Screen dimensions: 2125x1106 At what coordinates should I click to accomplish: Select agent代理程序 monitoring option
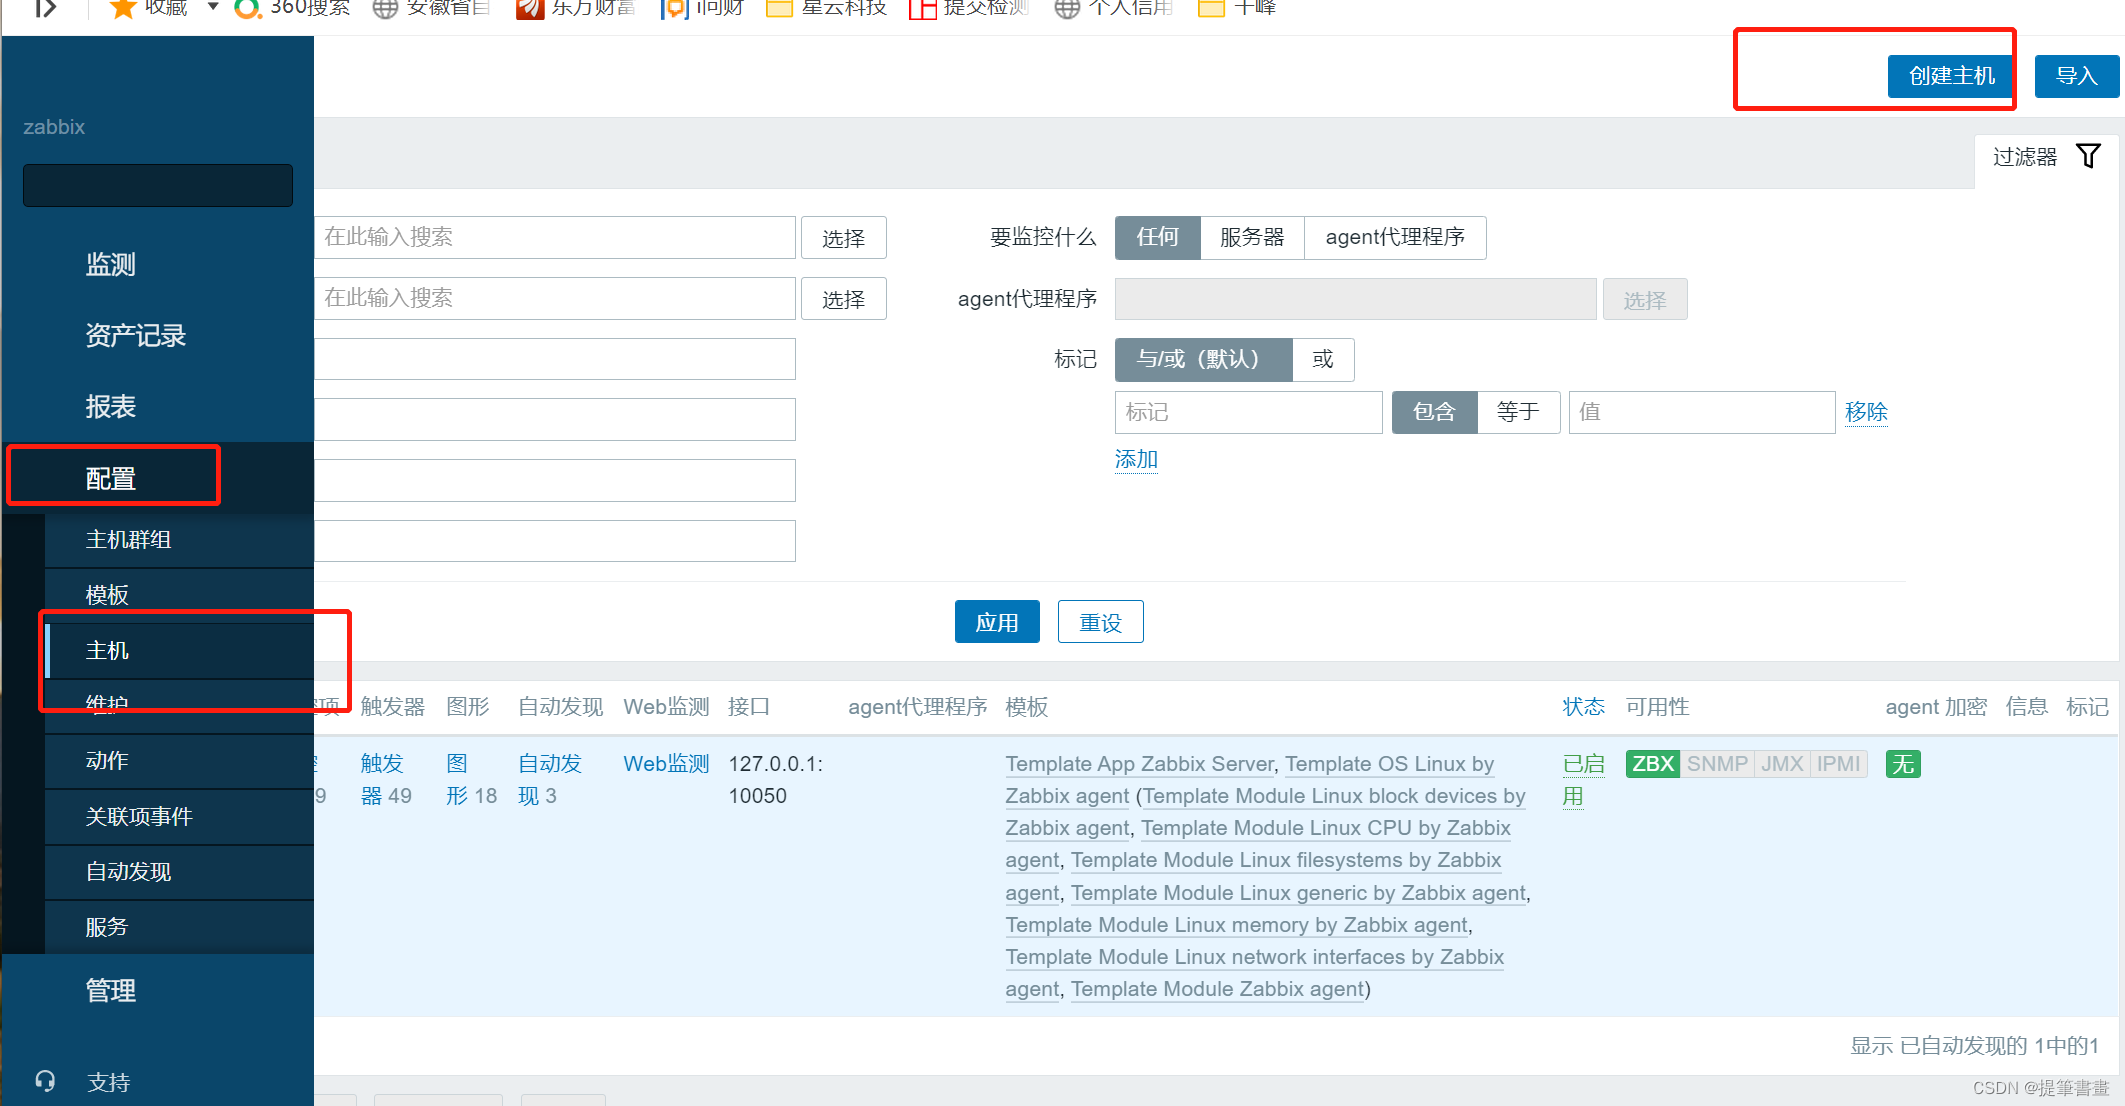point(1394,238)
